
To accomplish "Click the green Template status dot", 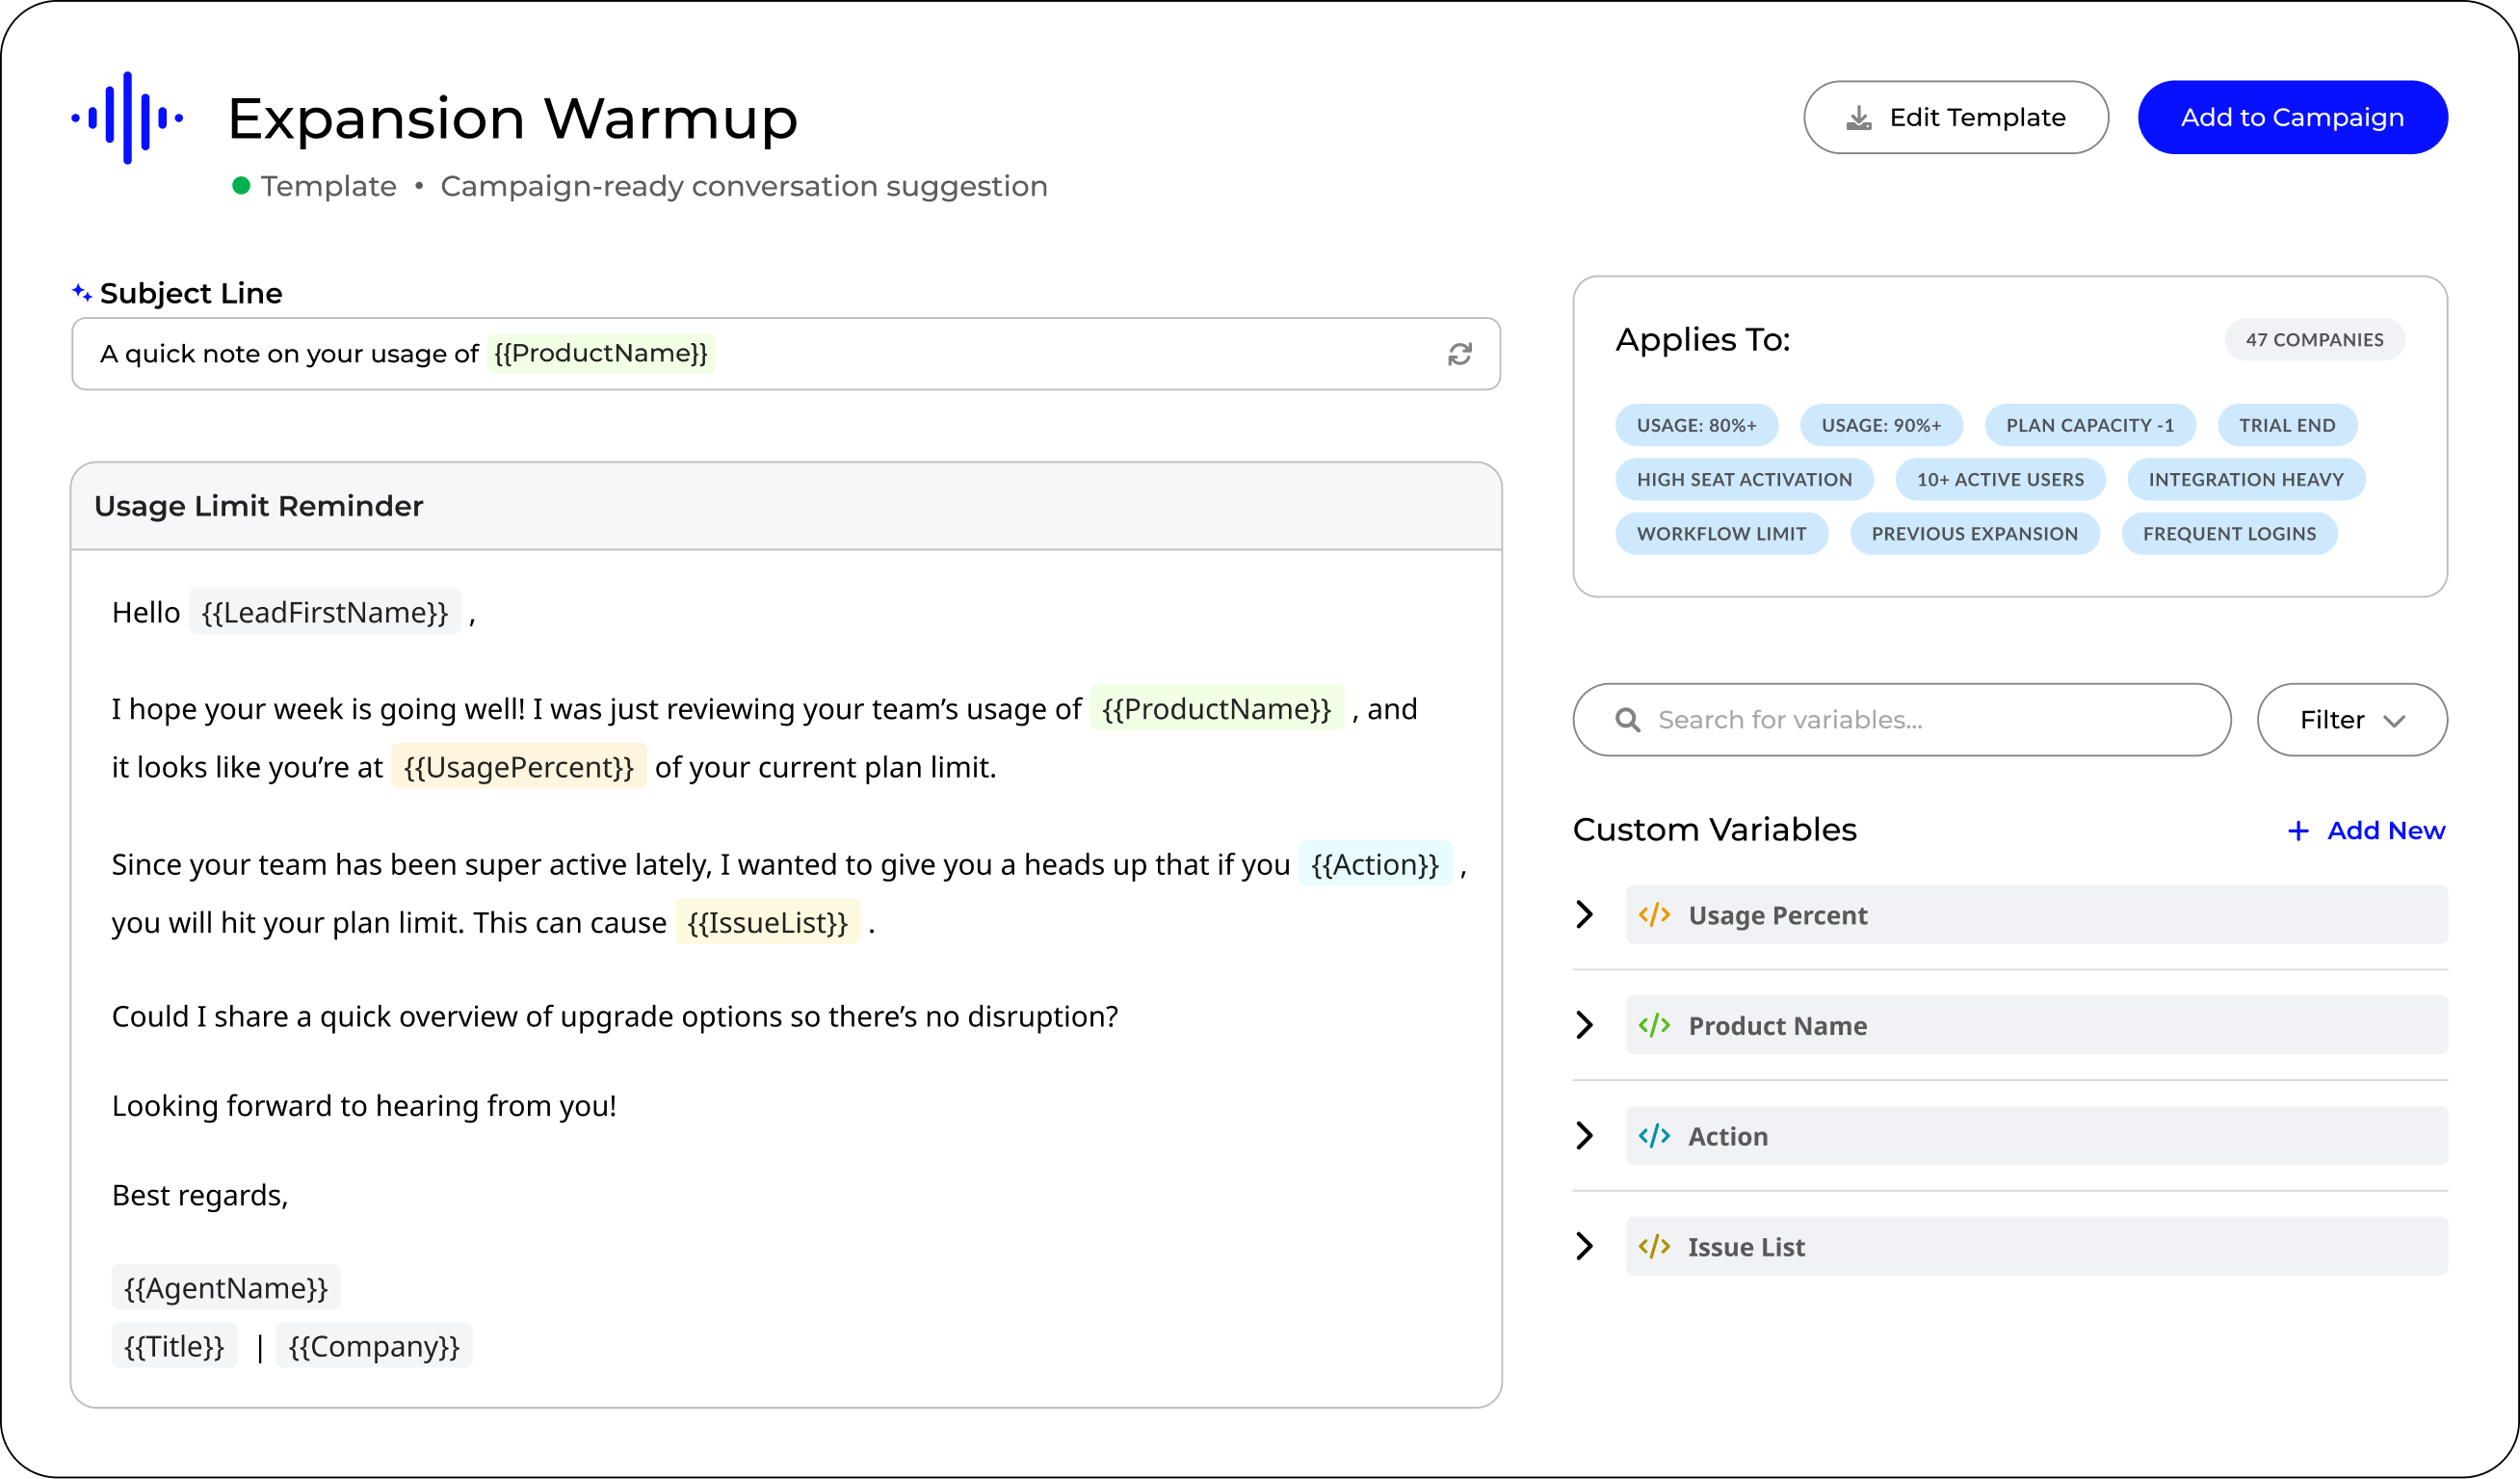I will point(241,186).
